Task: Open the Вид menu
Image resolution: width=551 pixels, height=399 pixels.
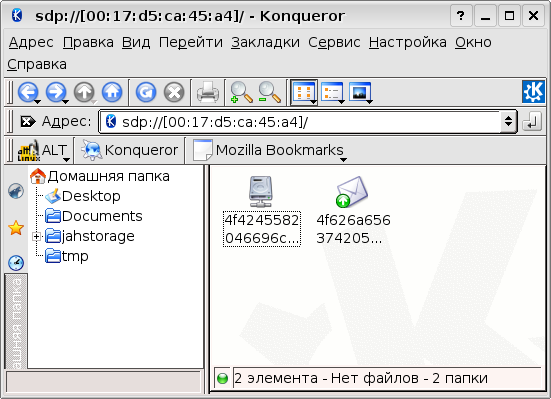Action: (x=136, y=42)
